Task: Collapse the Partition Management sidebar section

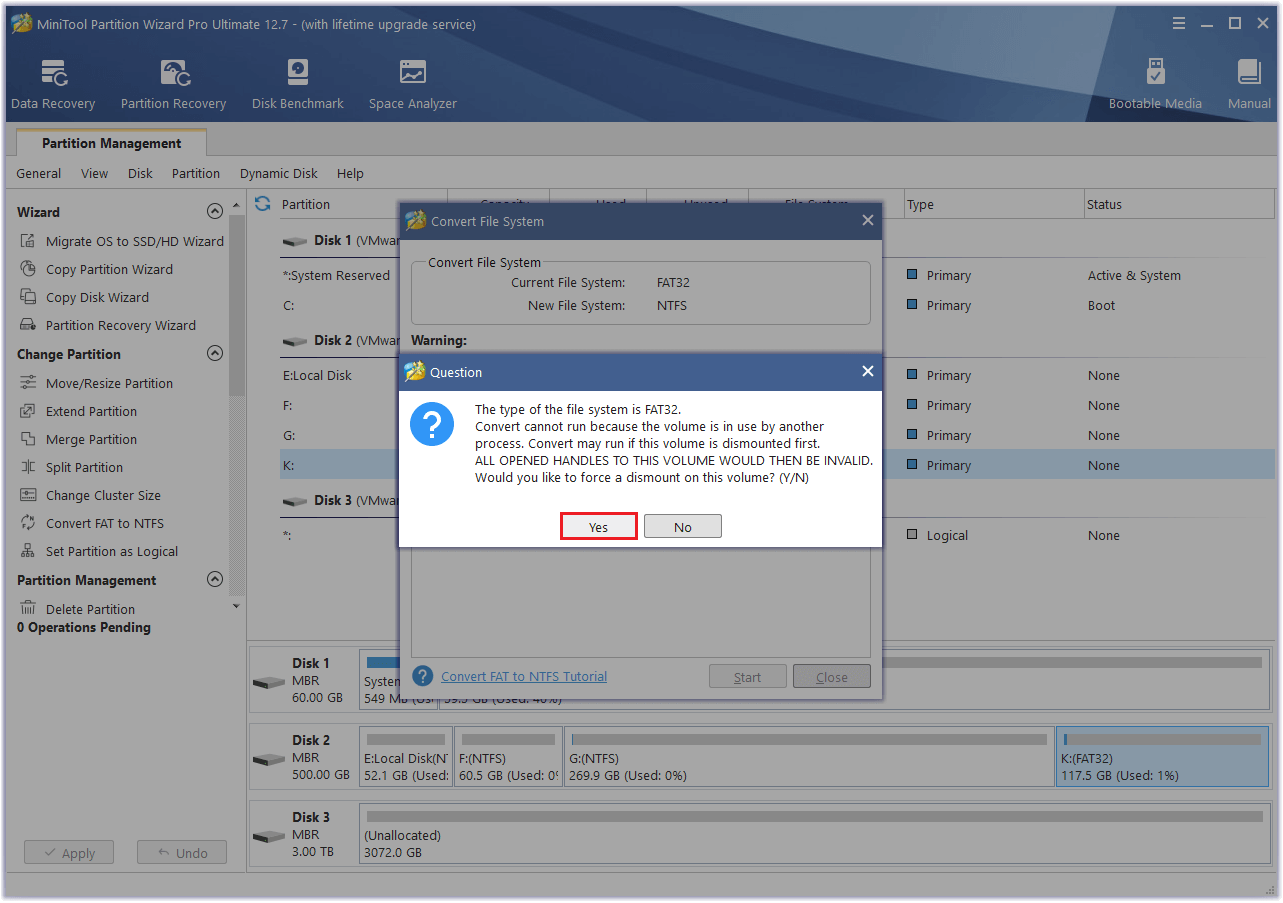Action: (214, 580)
